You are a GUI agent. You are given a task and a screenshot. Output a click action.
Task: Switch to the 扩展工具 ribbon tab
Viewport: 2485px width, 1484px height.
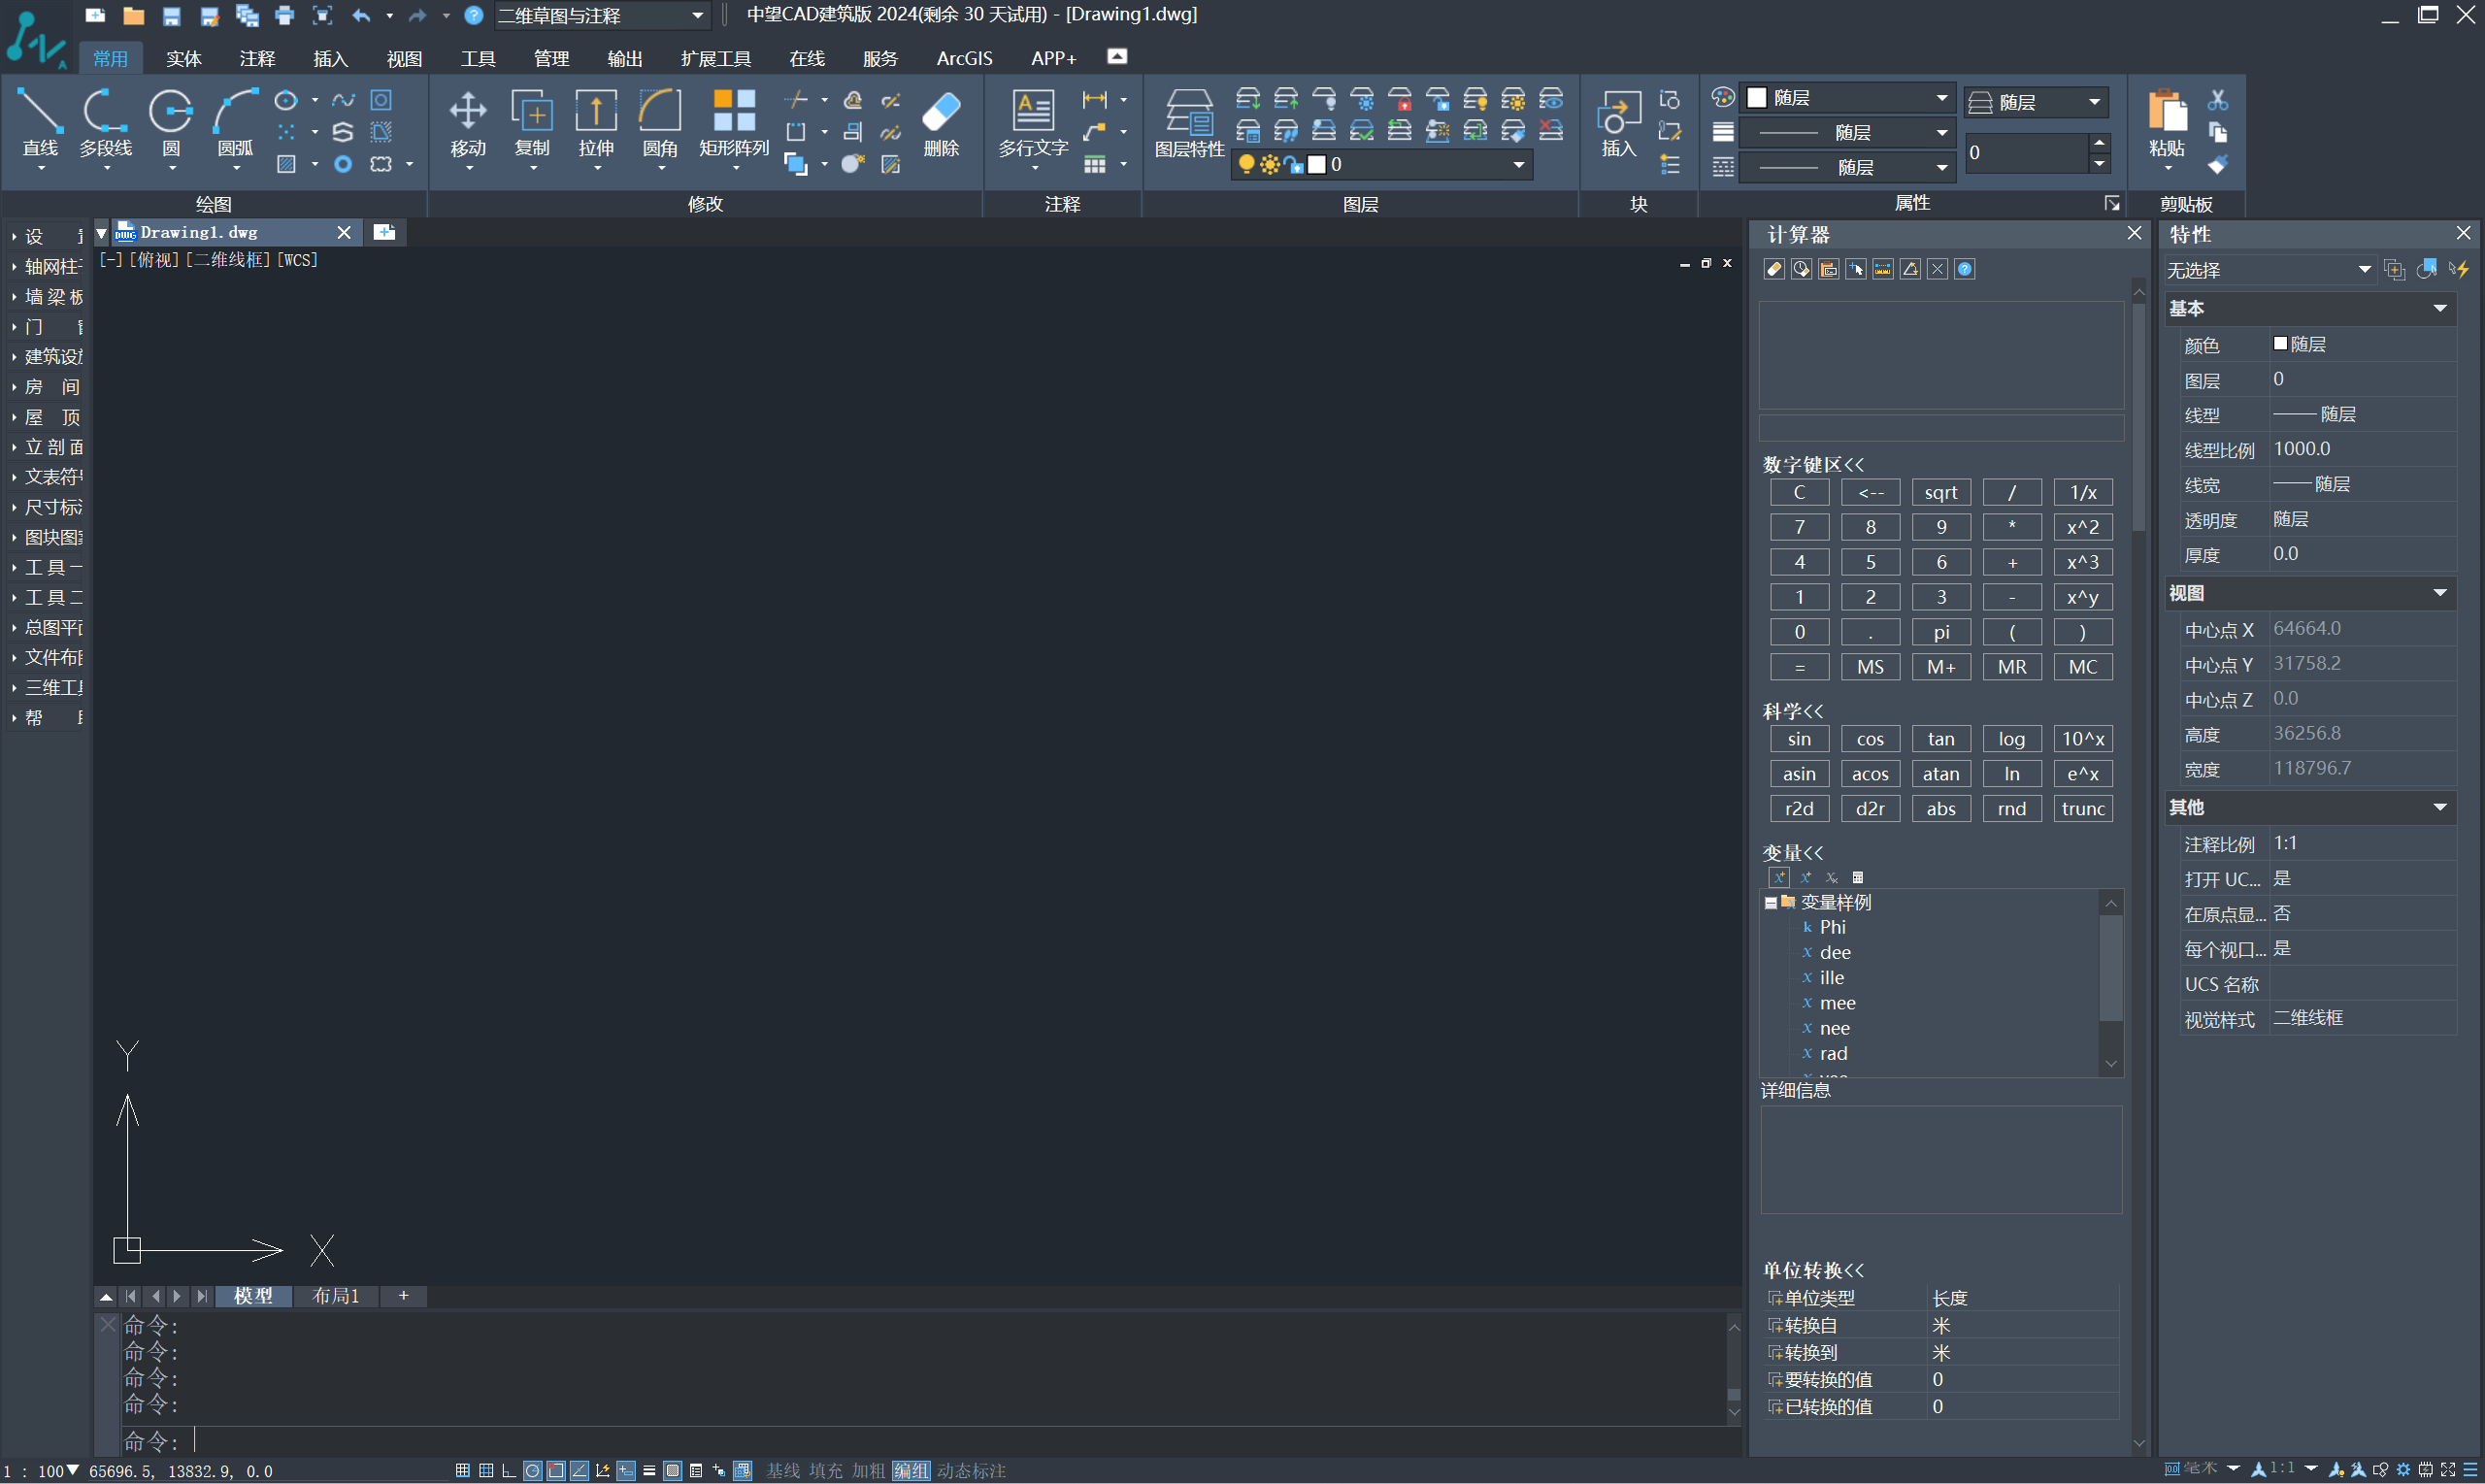716,58
